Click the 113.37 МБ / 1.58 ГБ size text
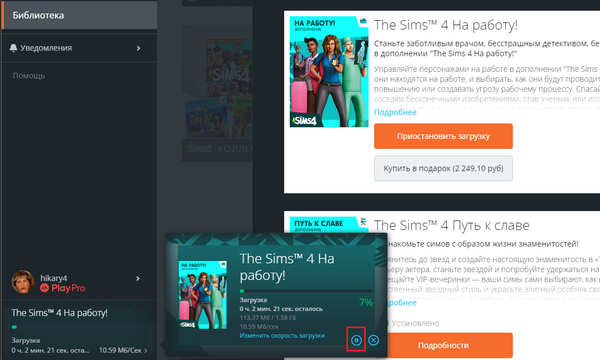 268,318
